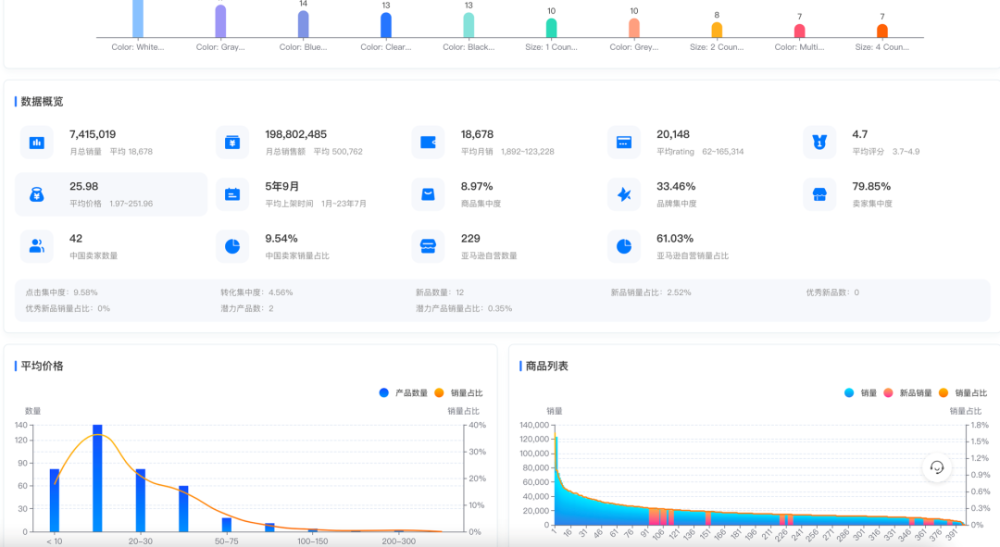Click the 50-75 price range bar

[x=226, y=525]
